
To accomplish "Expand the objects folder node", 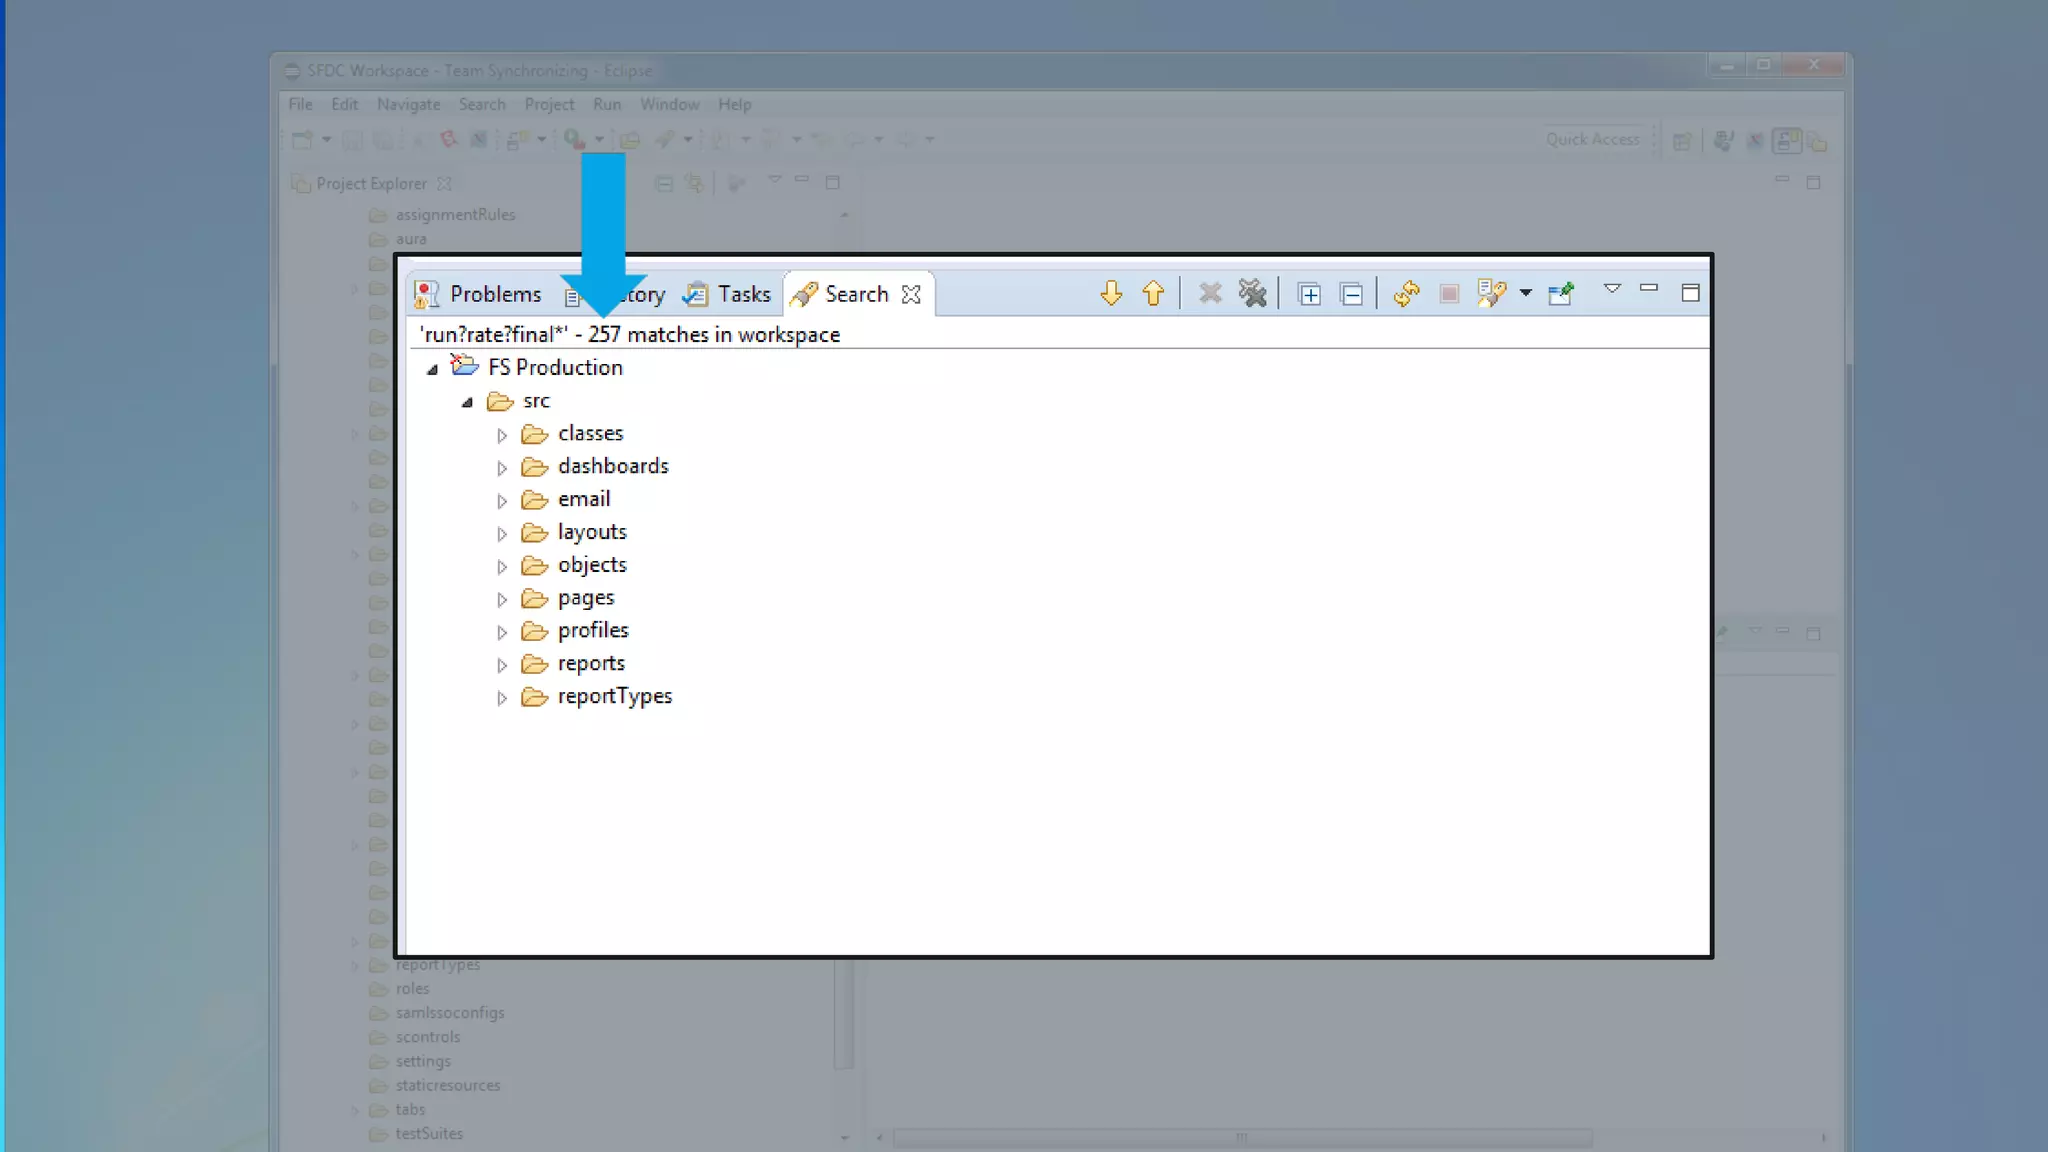I will [502, 567].
